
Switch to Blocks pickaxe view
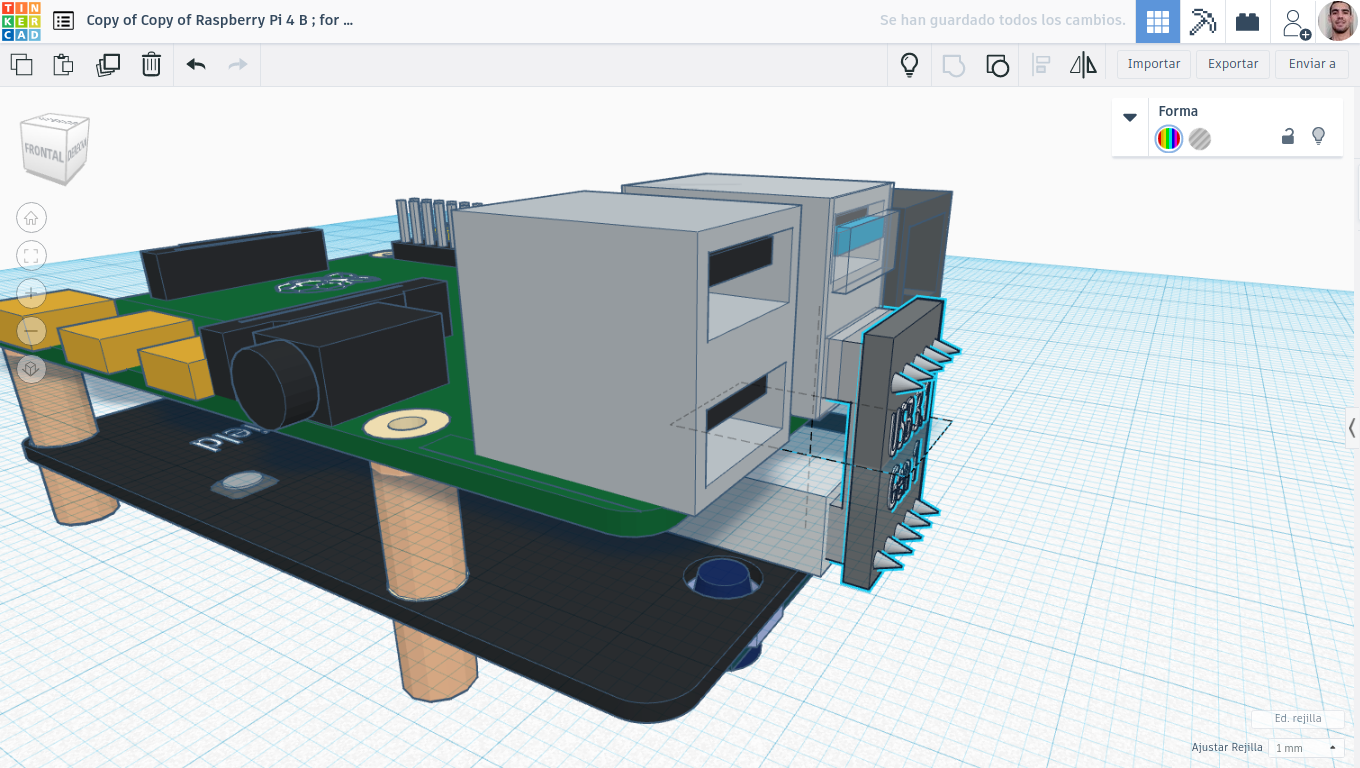[1202, 21]
